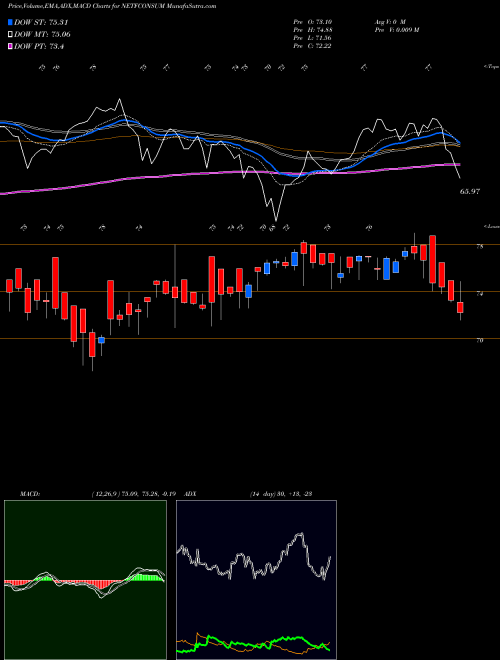Select the 'DOW PT: 73.4' legend label
The width and height of the screenshot is (500, 660).
[39, 47]
